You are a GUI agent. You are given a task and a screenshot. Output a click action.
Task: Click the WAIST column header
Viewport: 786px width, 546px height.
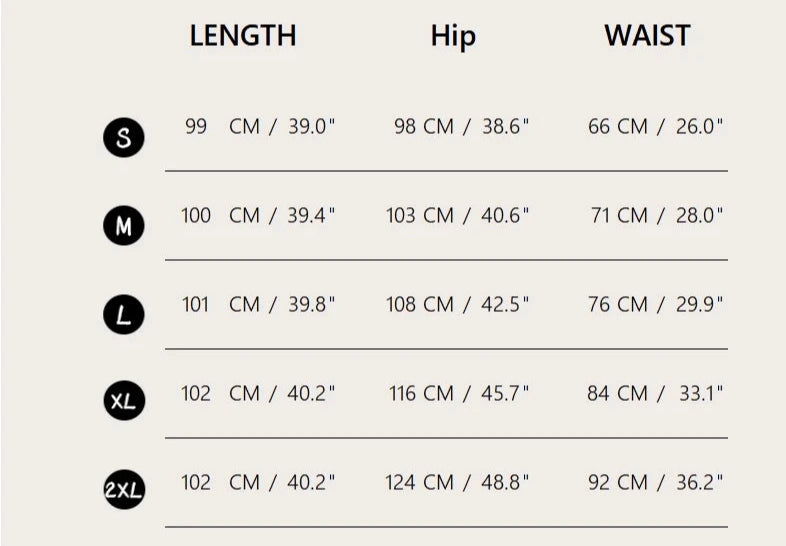647,36
